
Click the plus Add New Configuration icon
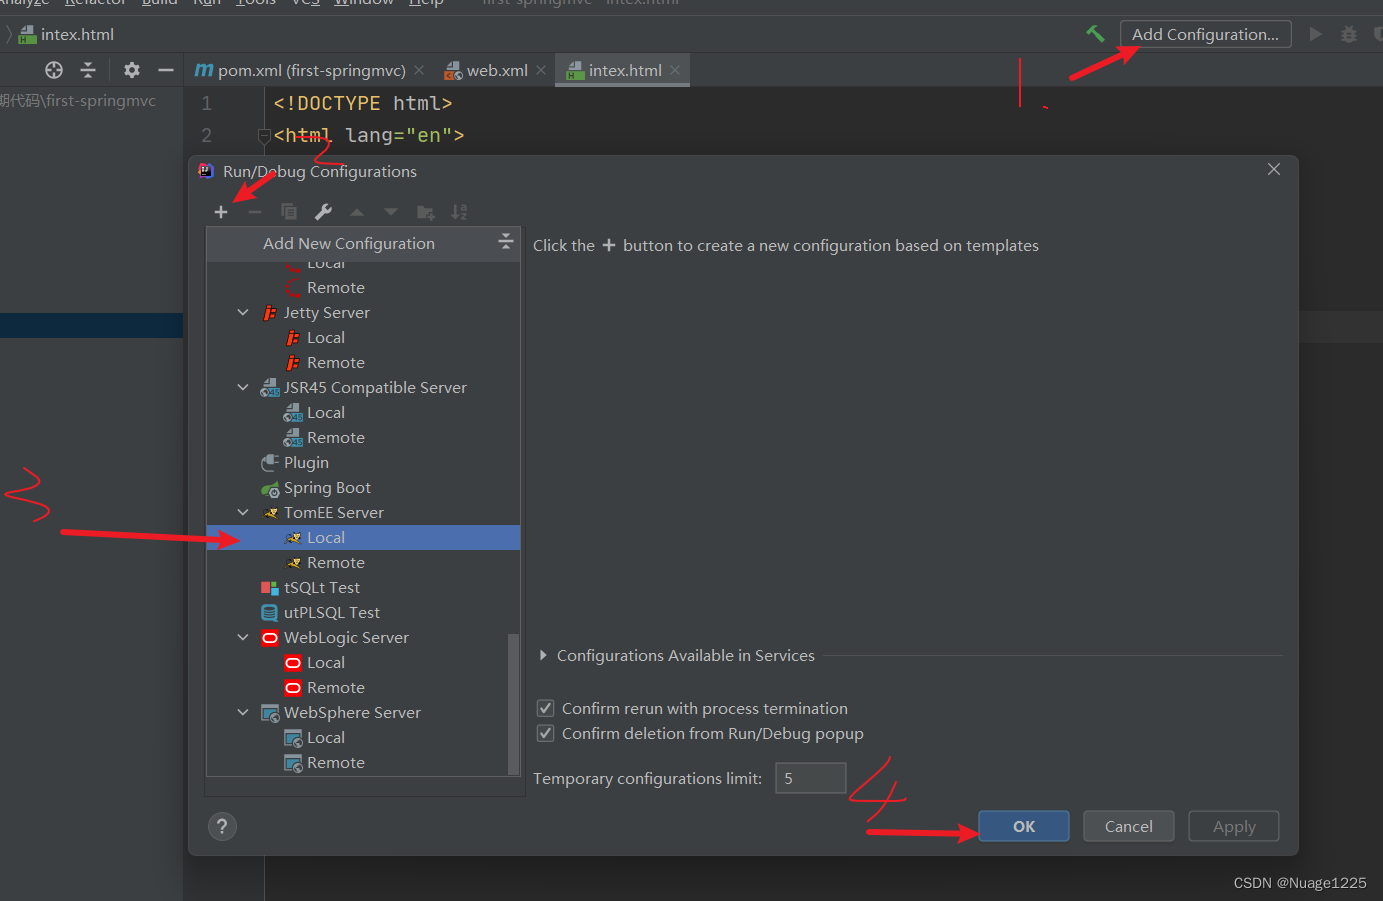[221, 212]
